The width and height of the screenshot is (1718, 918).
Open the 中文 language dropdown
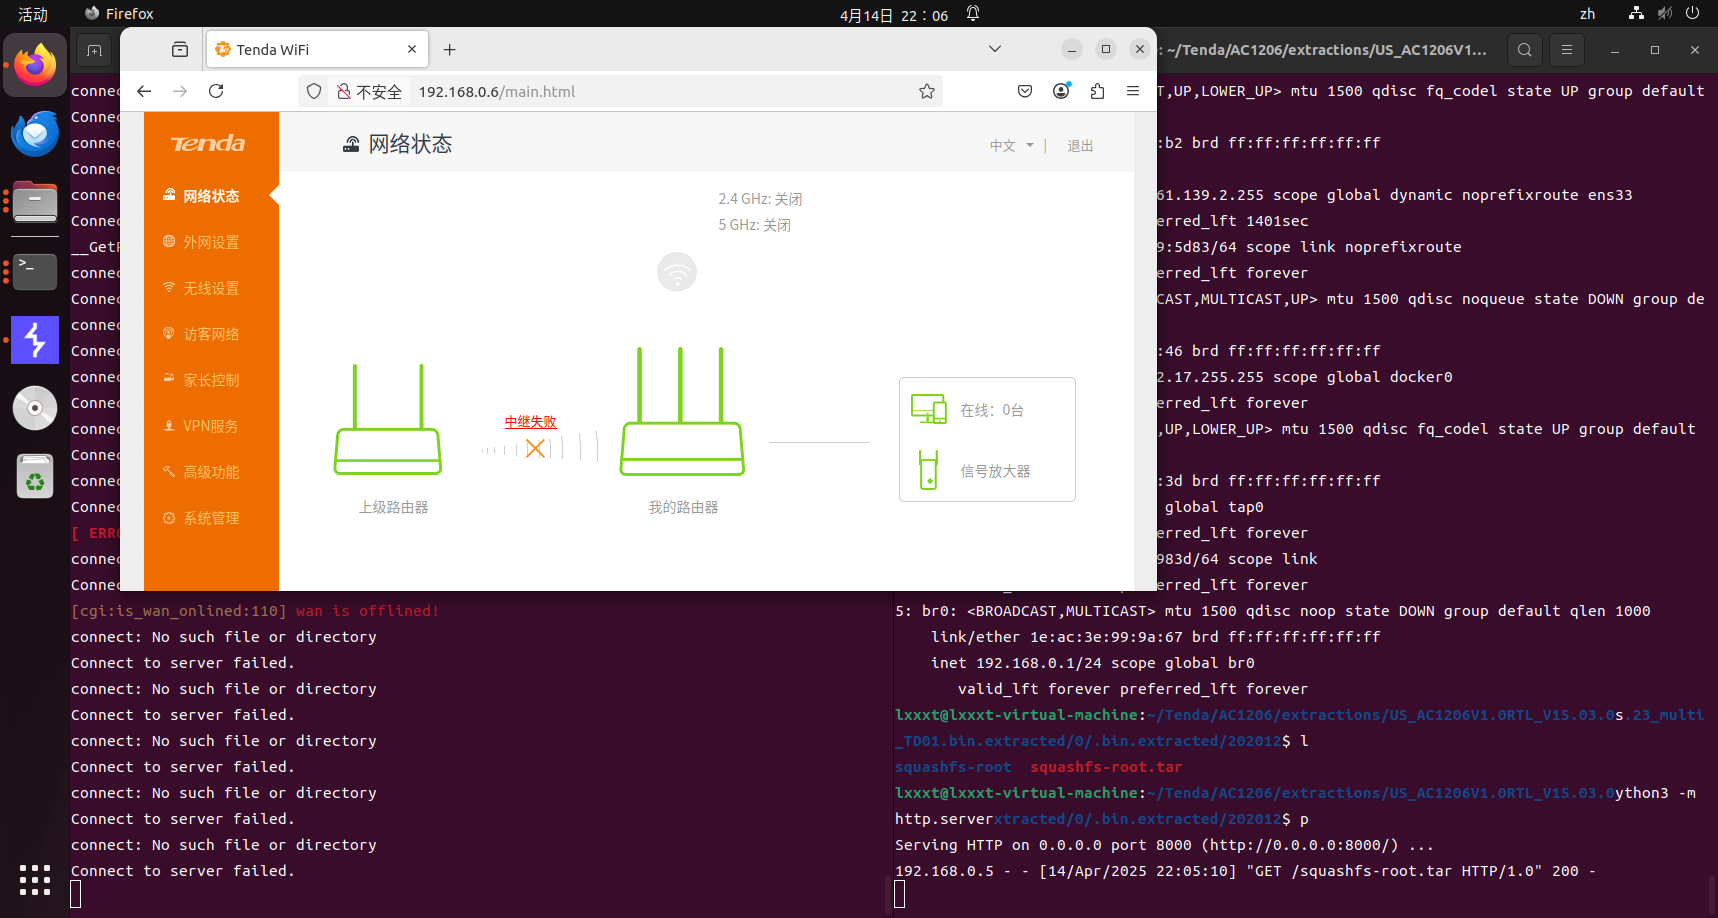coord(1011,146)
